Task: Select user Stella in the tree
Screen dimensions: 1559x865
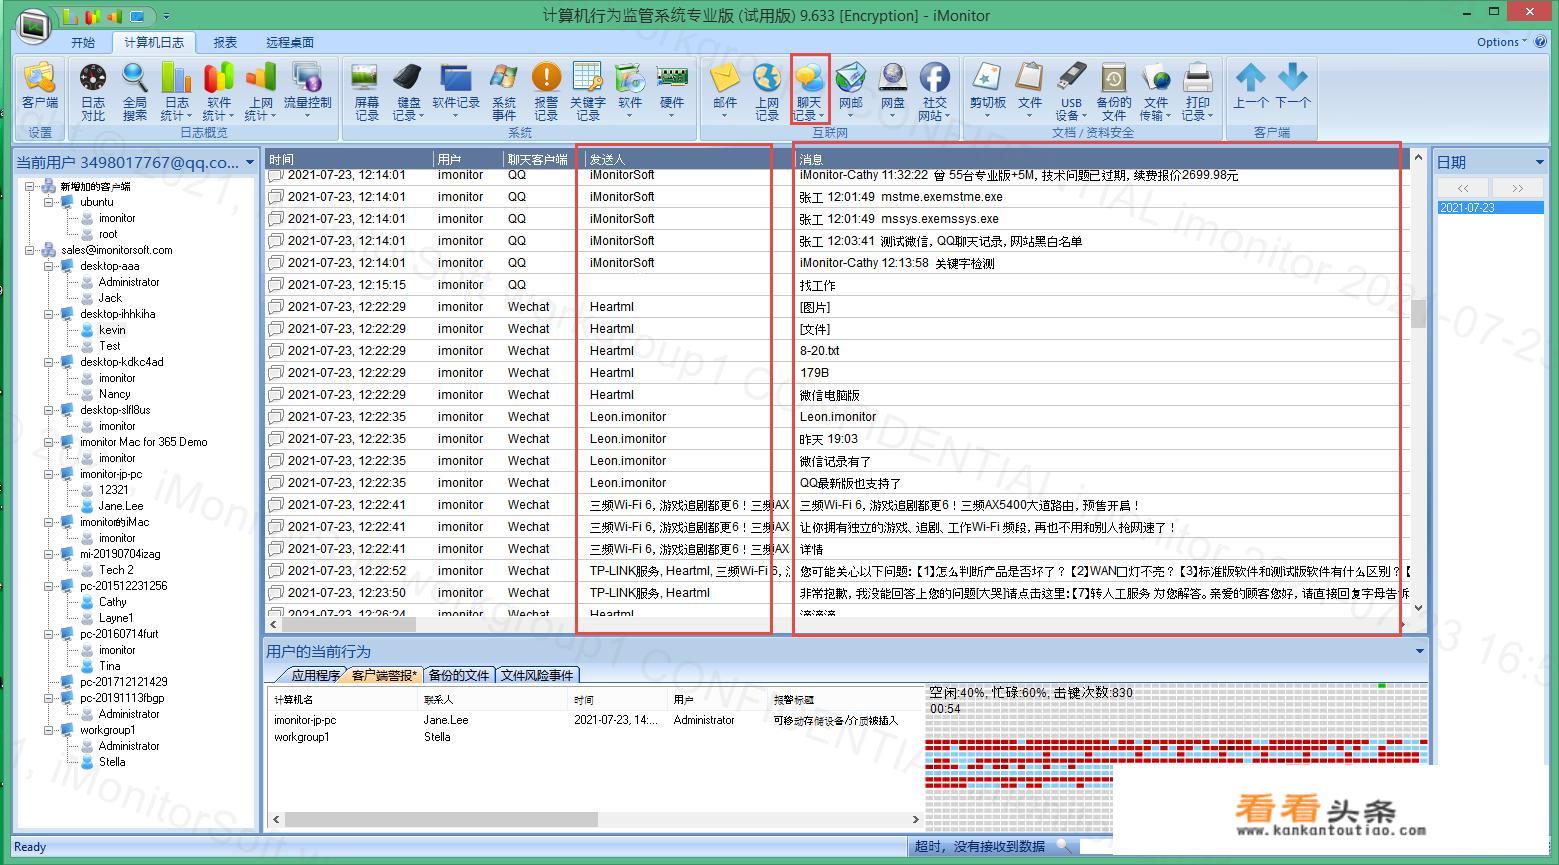Action: tap(112, 762)
